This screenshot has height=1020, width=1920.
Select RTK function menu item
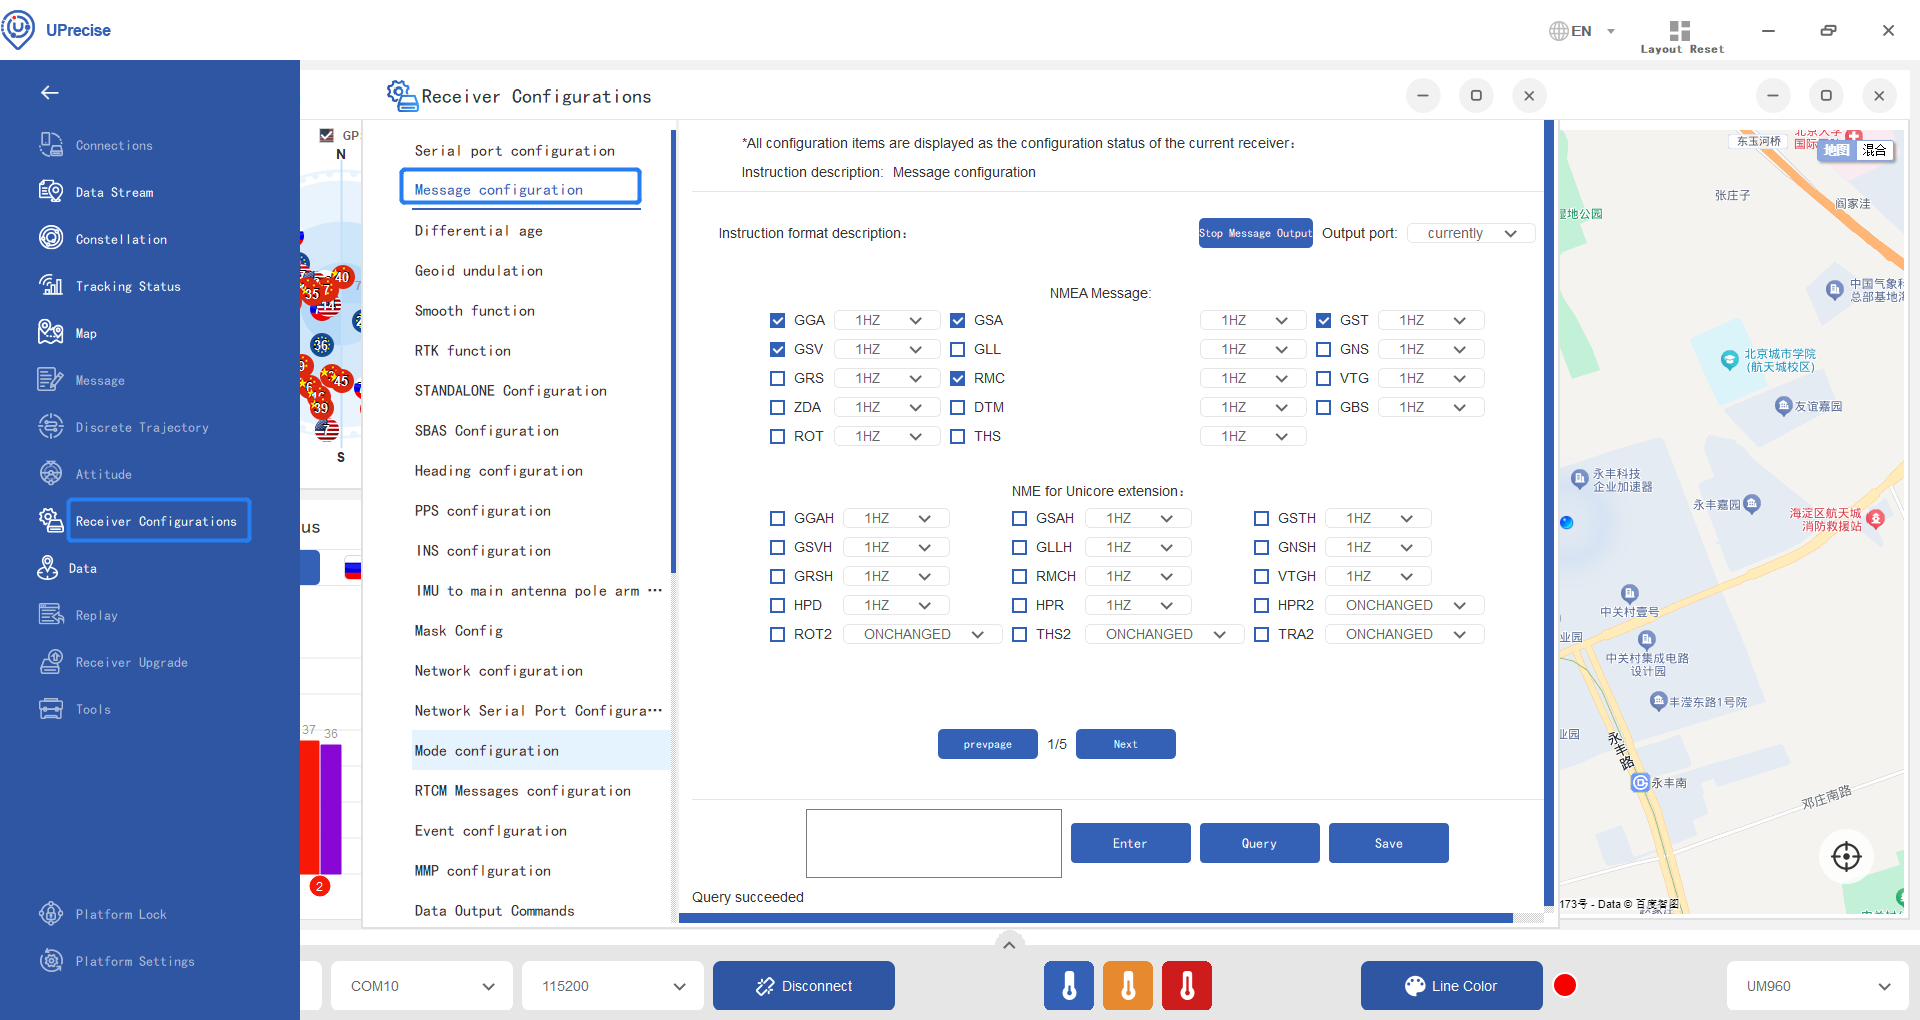[x=463, y=351]
